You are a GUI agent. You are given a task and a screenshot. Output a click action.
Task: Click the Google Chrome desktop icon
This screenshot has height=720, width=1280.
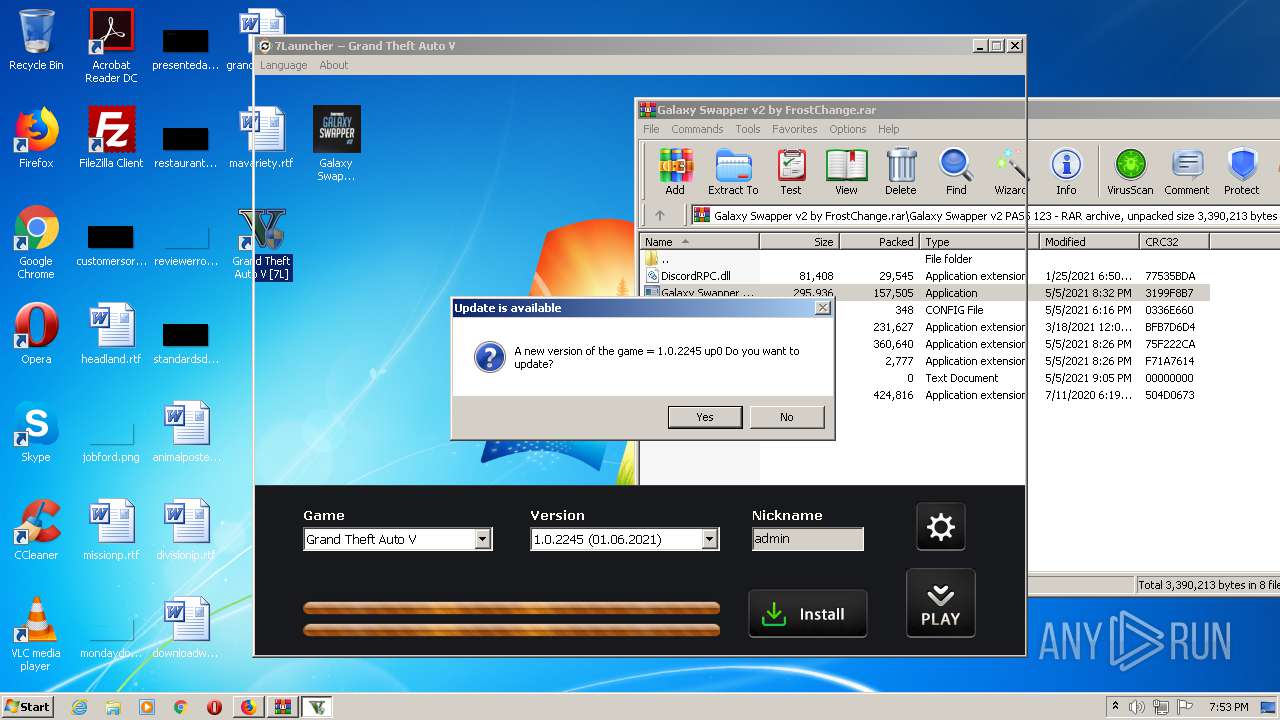36,243
